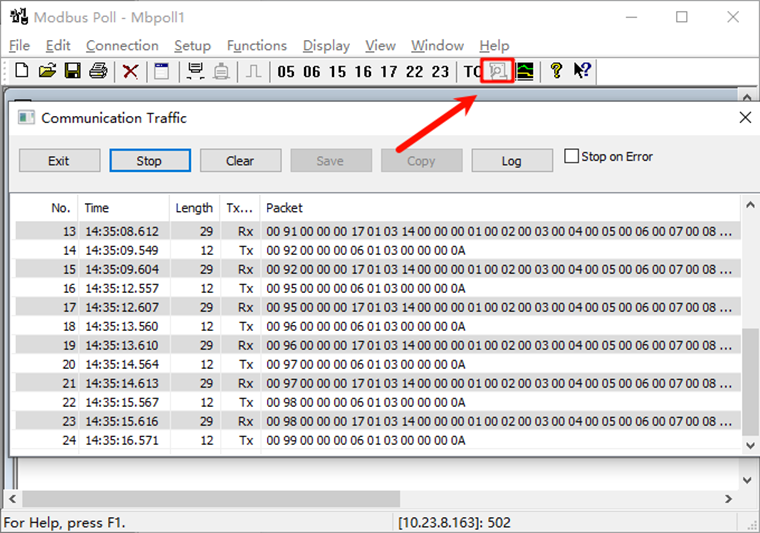Click the main window horizontal scrollbar thumb

[x=211, y=498]
